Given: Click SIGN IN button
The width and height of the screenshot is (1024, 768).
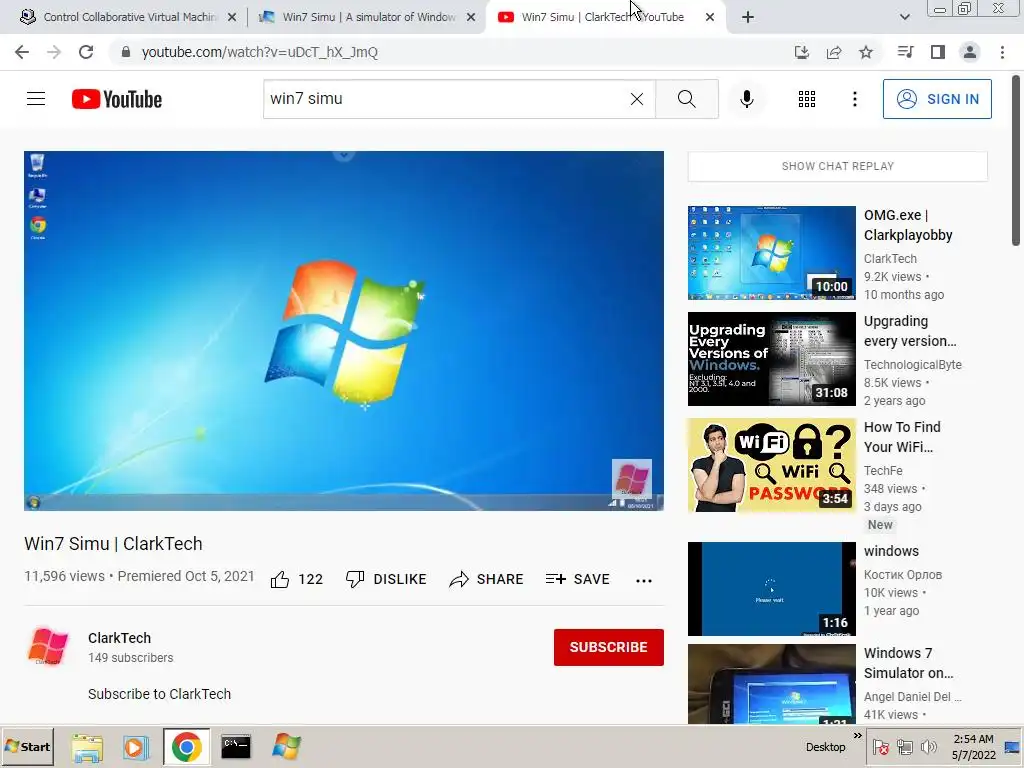Looking at the screenshot, I should (937, 99).
